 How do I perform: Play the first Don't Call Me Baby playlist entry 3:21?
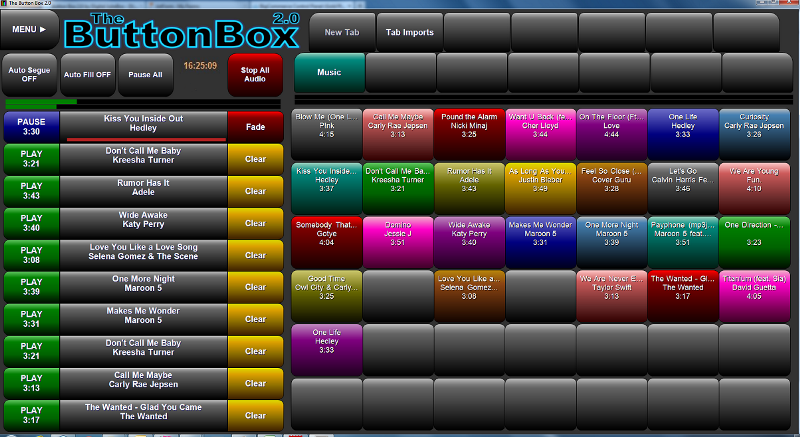pos(31,159)
